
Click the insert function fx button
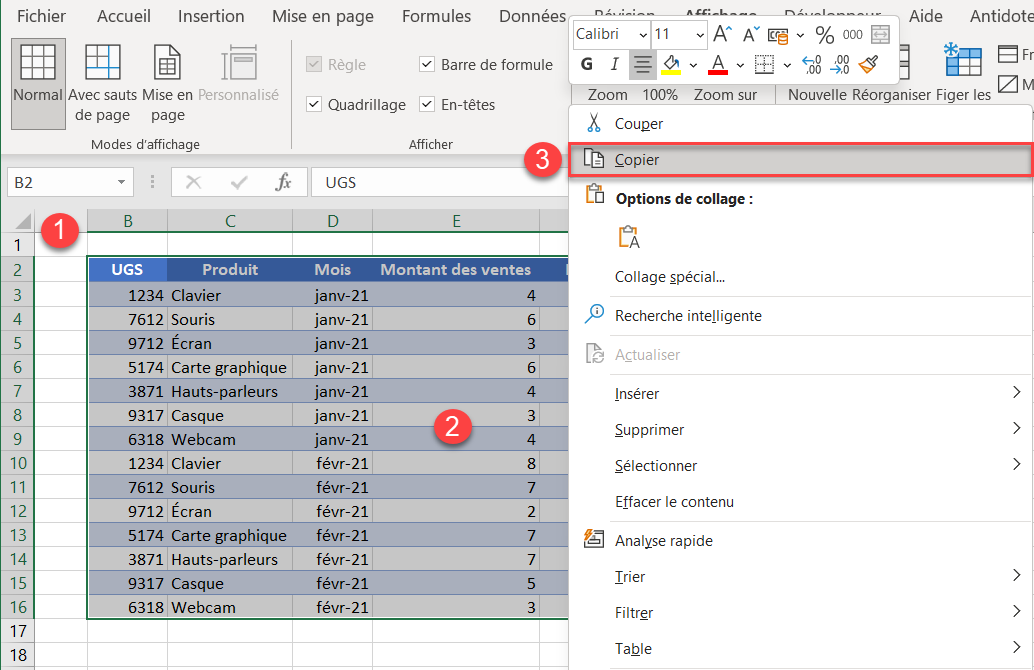pos(283,182)
